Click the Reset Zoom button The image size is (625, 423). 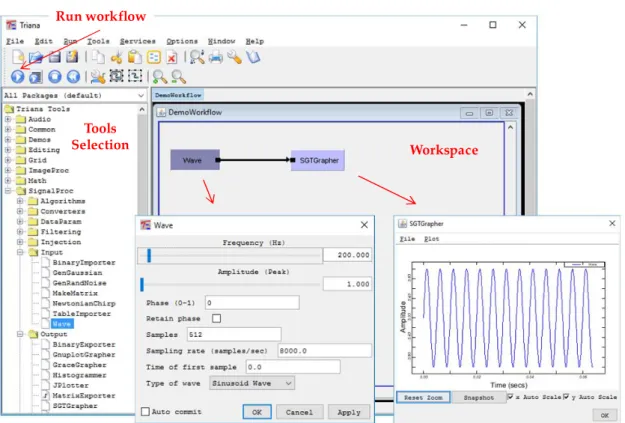[423, 397]
